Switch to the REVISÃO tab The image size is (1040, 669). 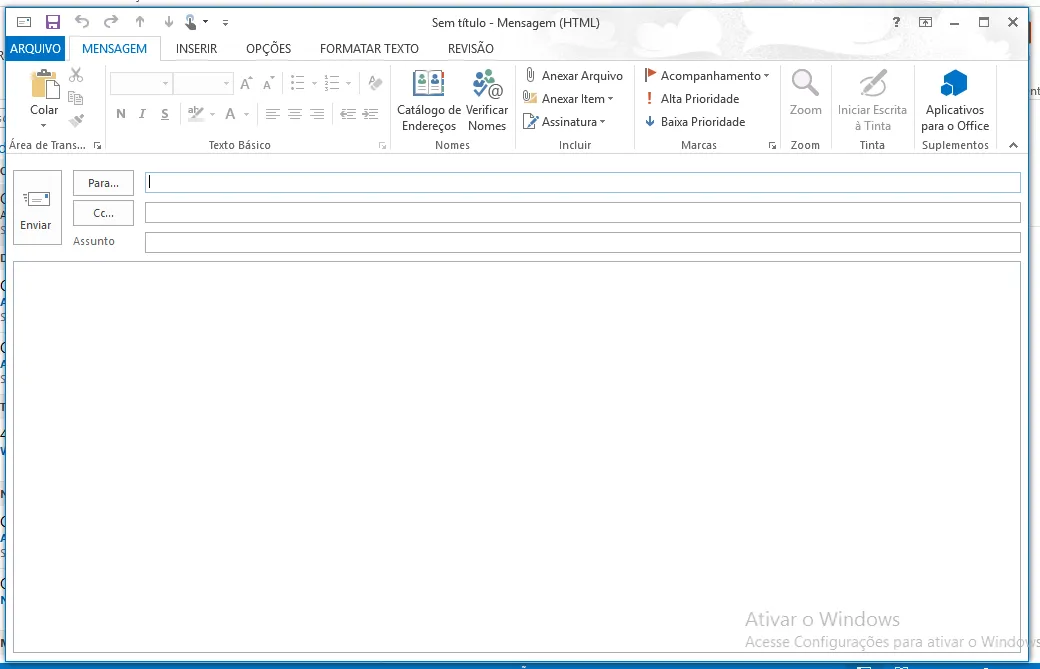tap(471, 48)
